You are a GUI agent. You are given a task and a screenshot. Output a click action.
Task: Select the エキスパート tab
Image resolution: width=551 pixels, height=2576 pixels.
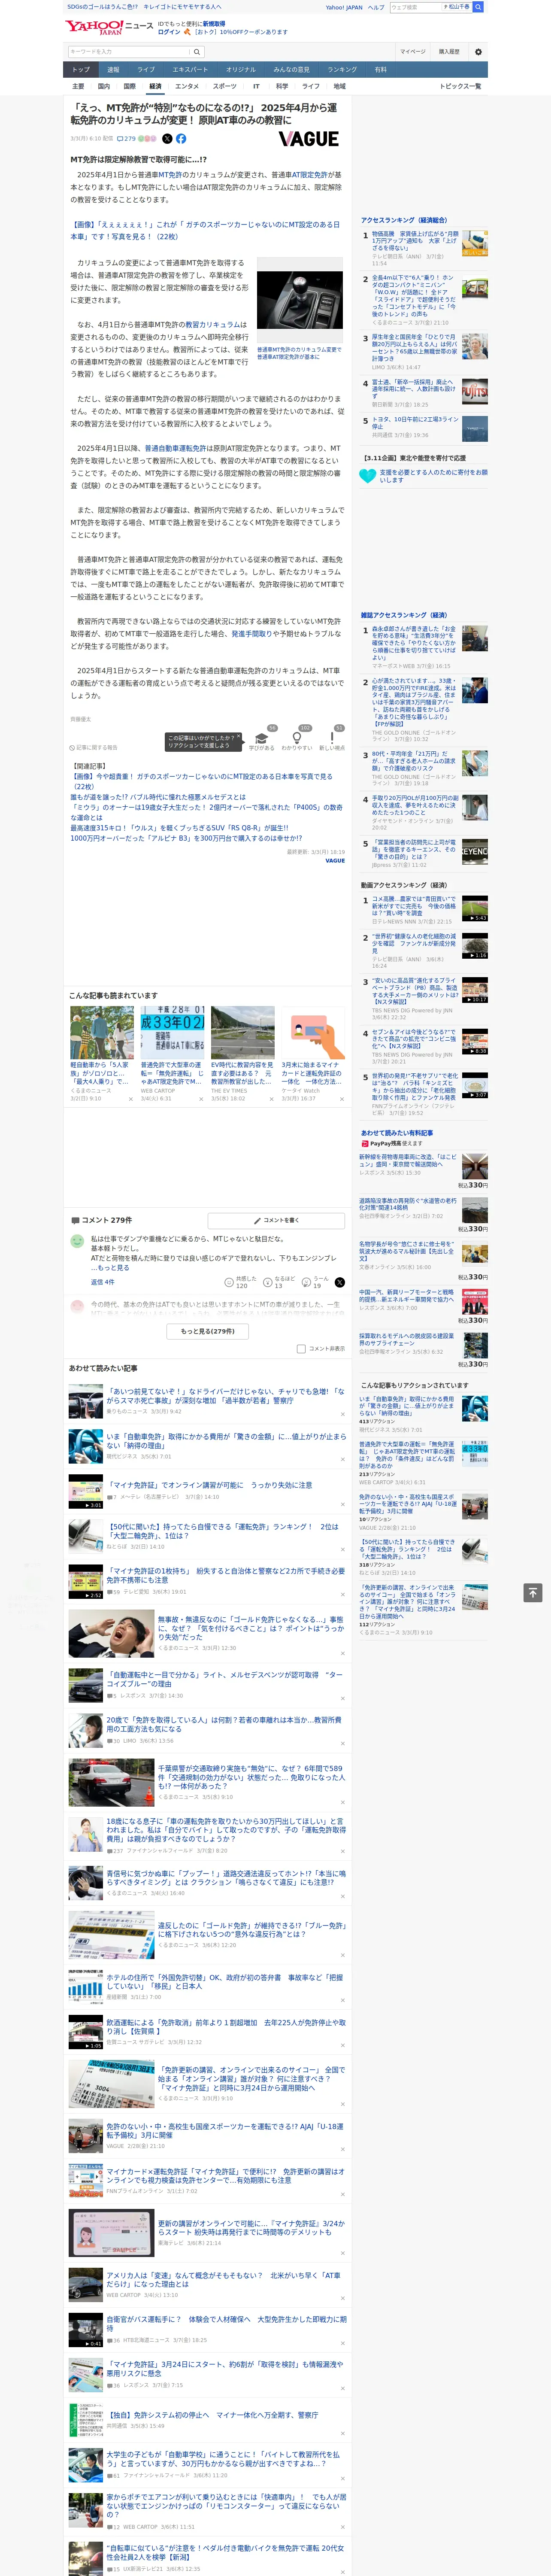190,70
